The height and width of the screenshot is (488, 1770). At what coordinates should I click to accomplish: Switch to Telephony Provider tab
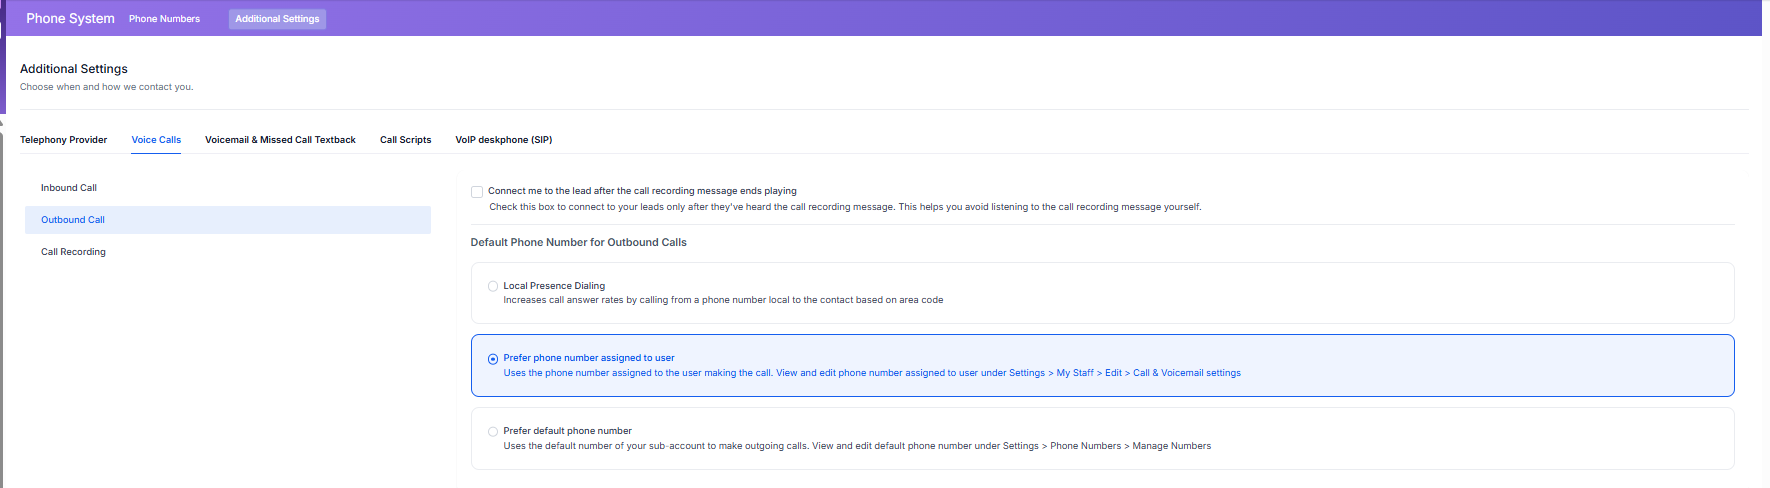63,140
